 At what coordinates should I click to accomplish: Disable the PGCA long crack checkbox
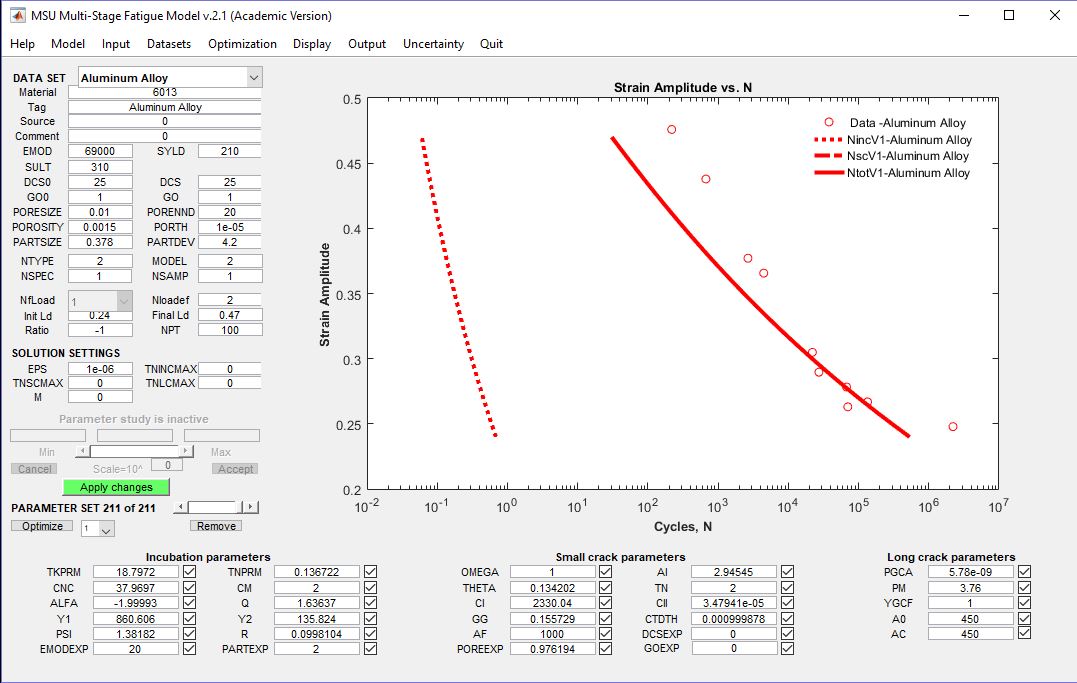pyautogui.click(x=1025, y=572)
